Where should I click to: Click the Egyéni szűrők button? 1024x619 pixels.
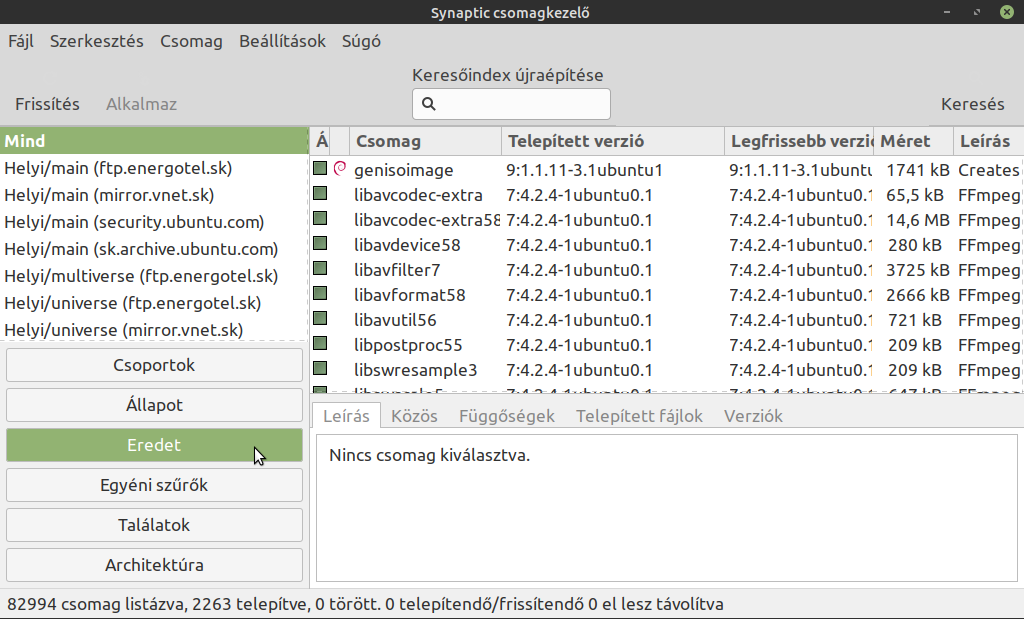point(154,485)
